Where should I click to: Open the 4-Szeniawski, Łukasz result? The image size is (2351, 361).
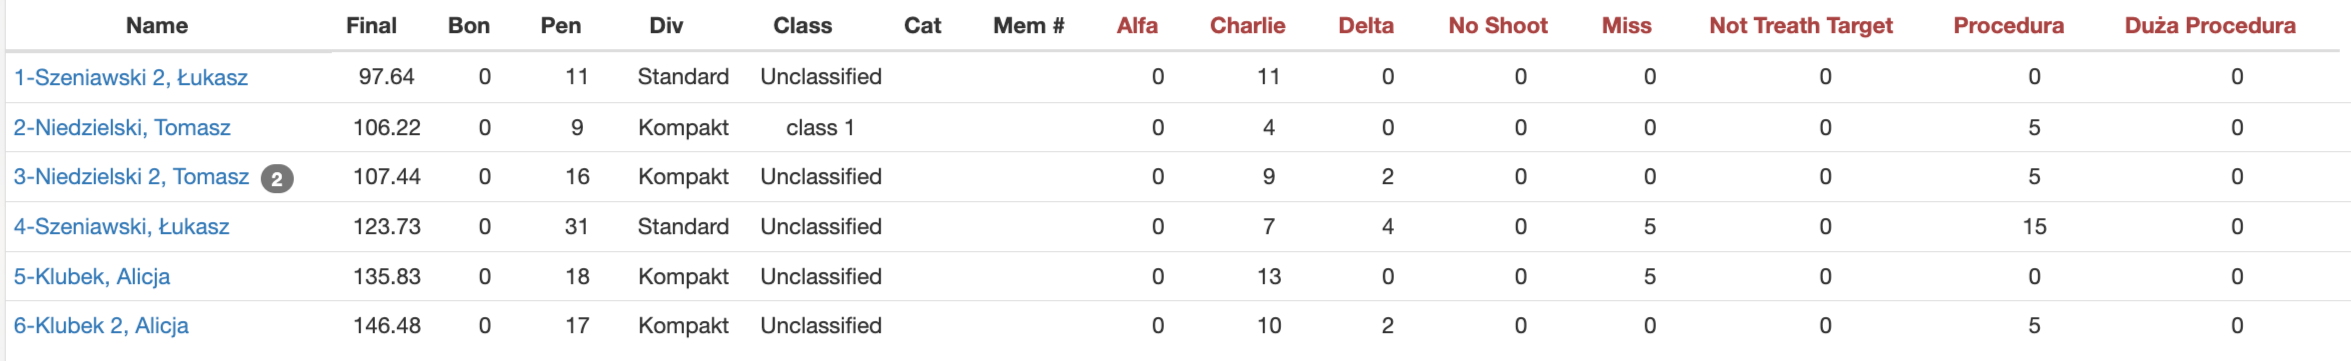[122, 227]
